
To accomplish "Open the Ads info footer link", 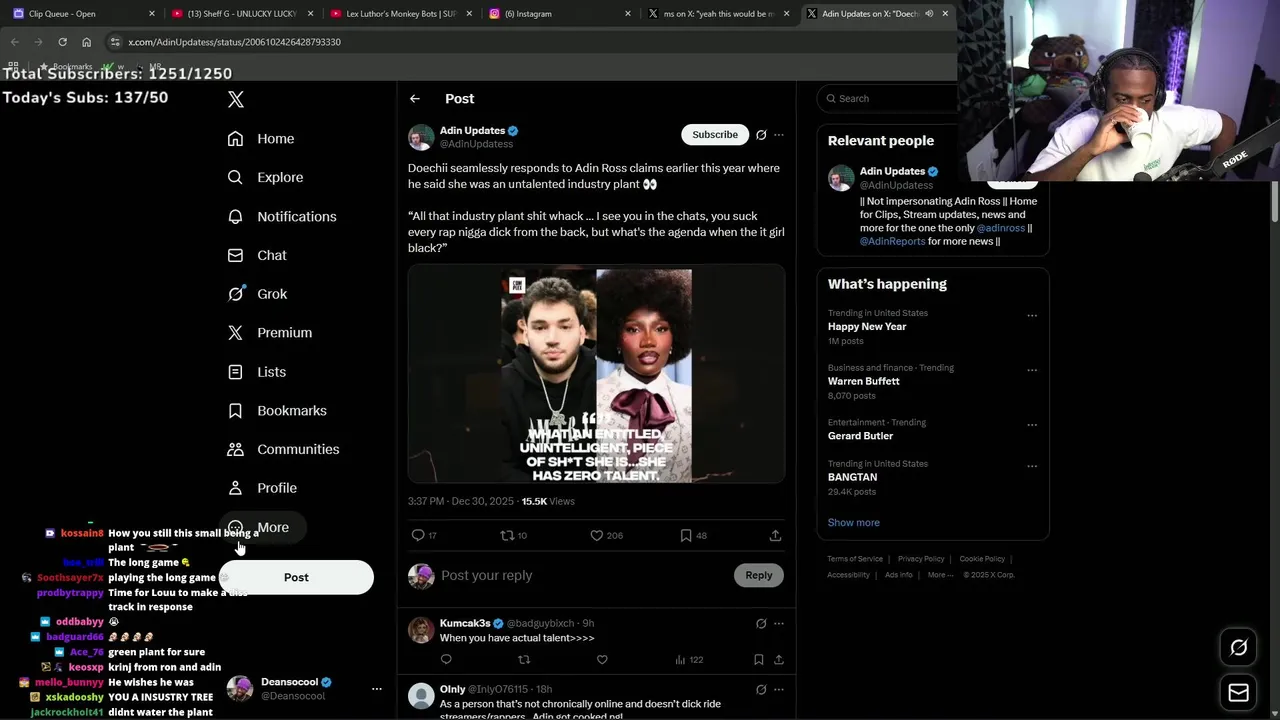I will tap(899, 575).
